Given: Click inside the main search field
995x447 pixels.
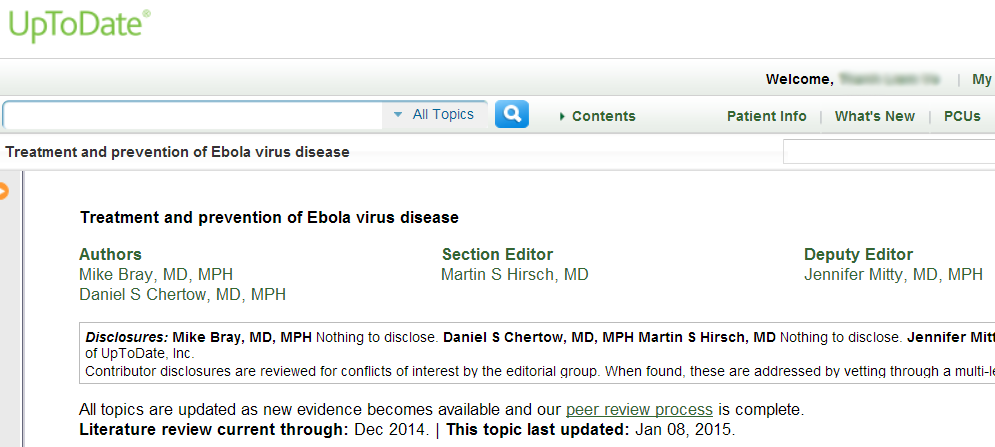Looking at the screenshot, I should click(193, 115).
